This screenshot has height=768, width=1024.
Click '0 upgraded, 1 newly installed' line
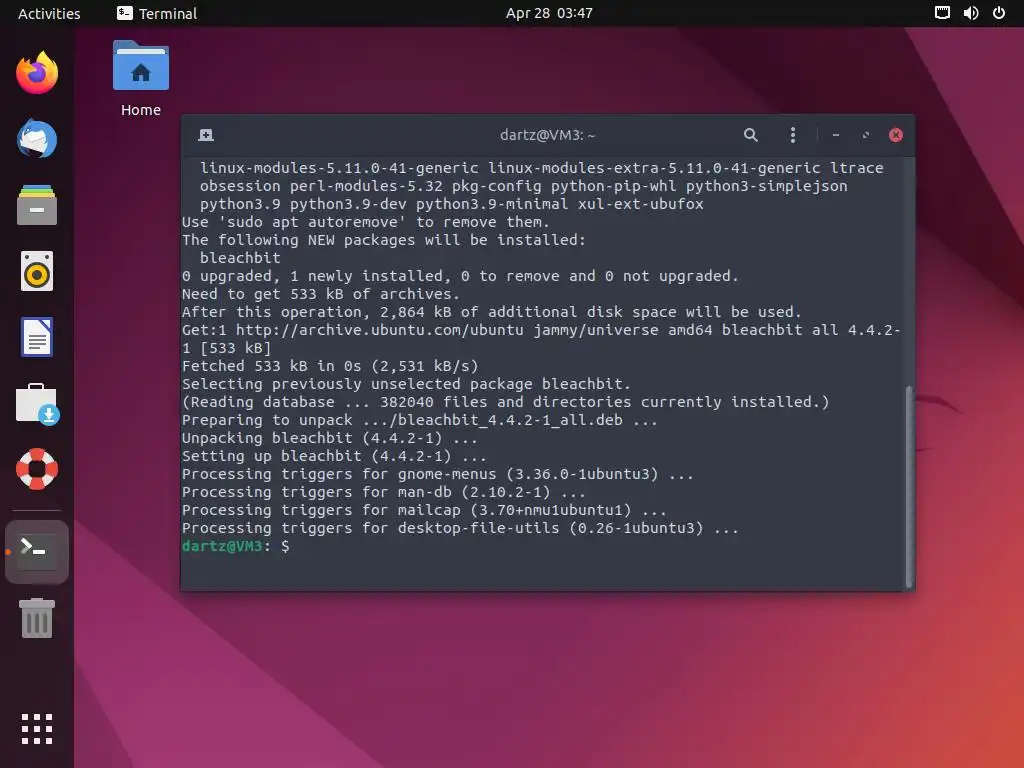(x=460, y=276)
